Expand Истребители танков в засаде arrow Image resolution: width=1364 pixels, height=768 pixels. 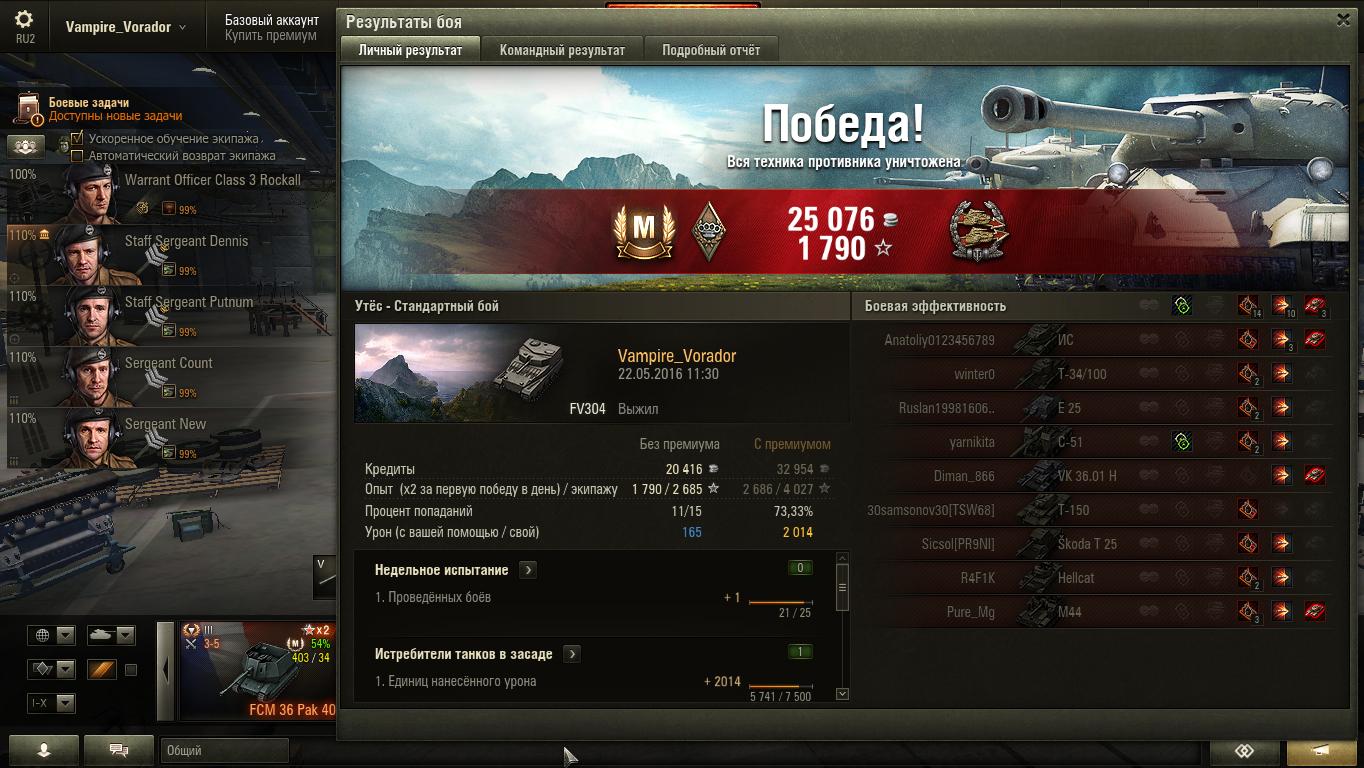click(x=571, y=654)
